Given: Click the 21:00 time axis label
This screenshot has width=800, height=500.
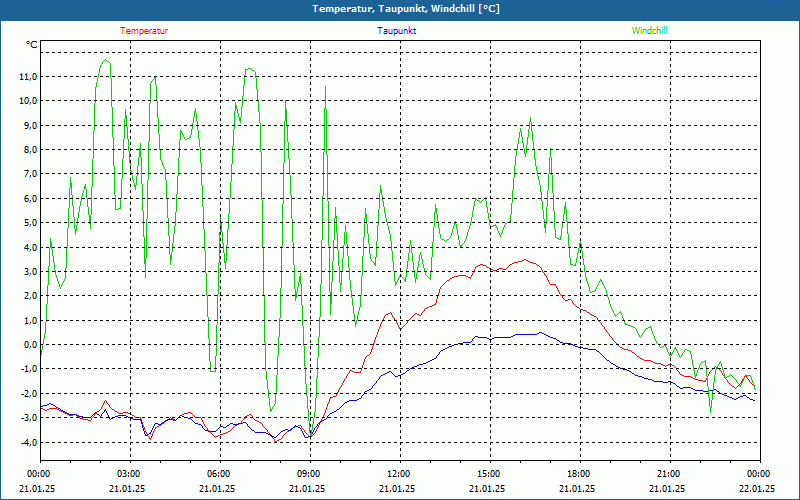Looking at the screenshot, I should click(x=667, y=473).
